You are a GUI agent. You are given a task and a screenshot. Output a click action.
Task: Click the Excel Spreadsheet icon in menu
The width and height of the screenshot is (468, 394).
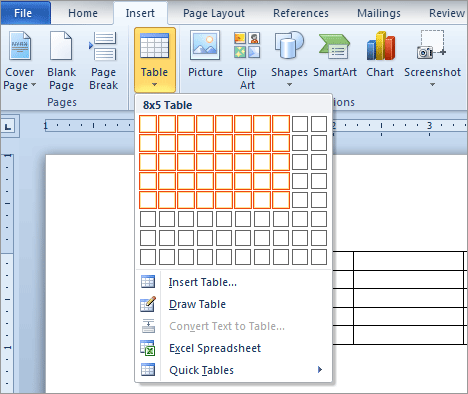tap(148, 348)
